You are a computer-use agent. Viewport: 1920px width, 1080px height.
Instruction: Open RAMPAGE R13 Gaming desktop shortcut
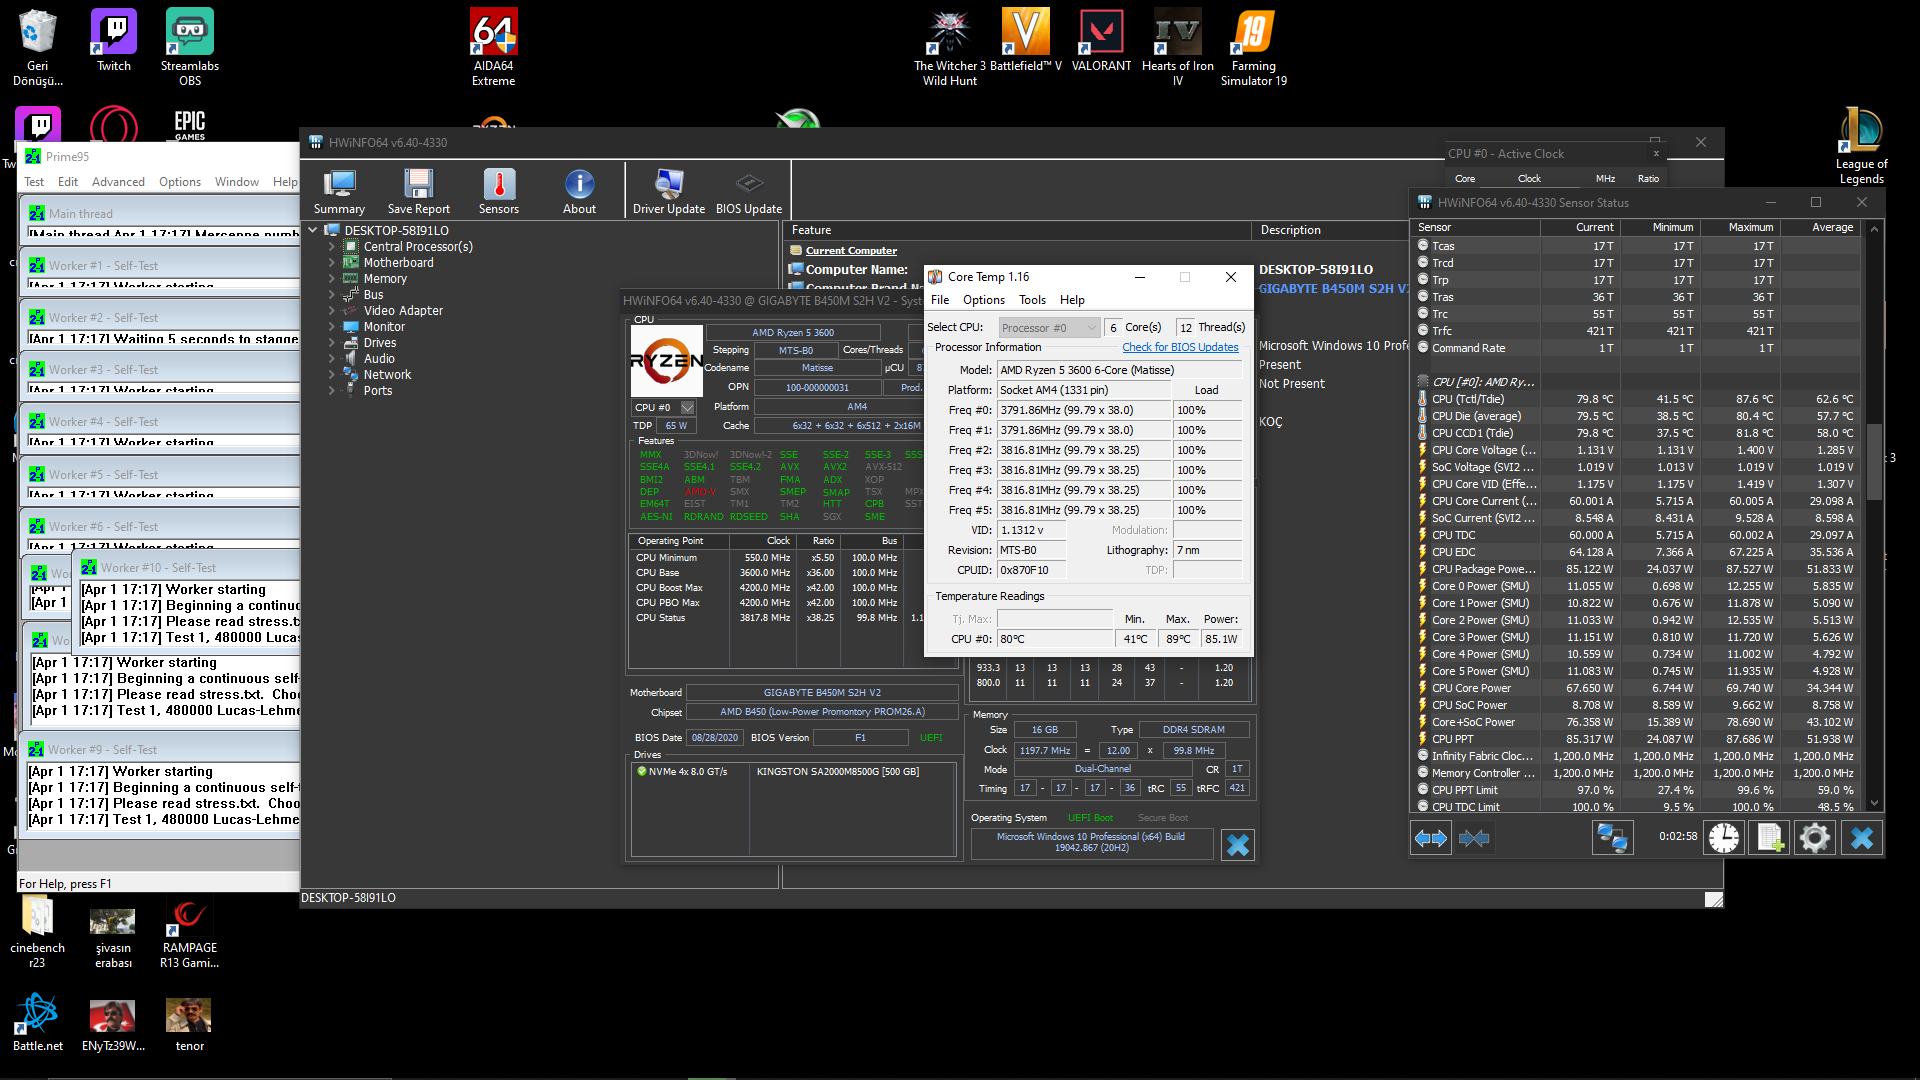(x=189, y=932)
